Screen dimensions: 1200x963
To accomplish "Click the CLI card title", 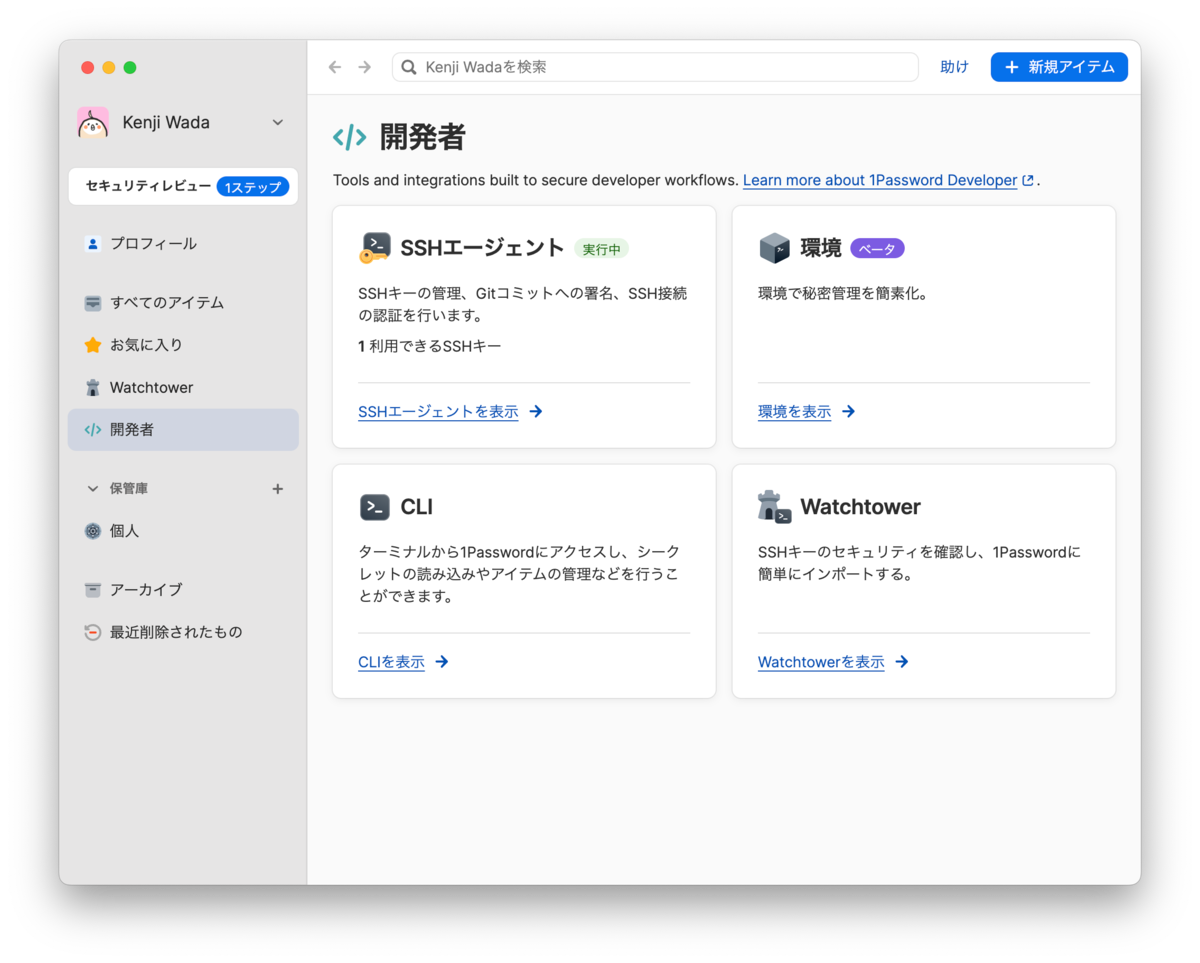I will click(417, 507).
